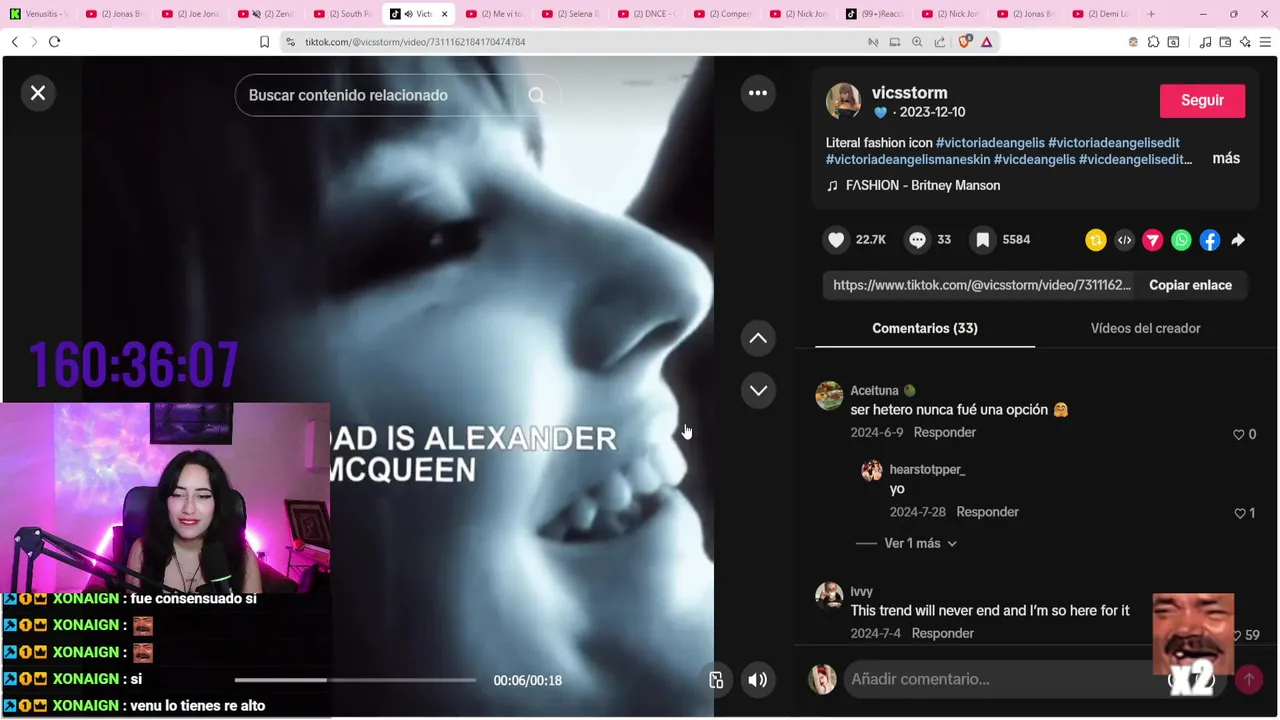Viewport: 1280px width, 720px height.
Task: Reload the page
Action: click(x=54, y=42)
